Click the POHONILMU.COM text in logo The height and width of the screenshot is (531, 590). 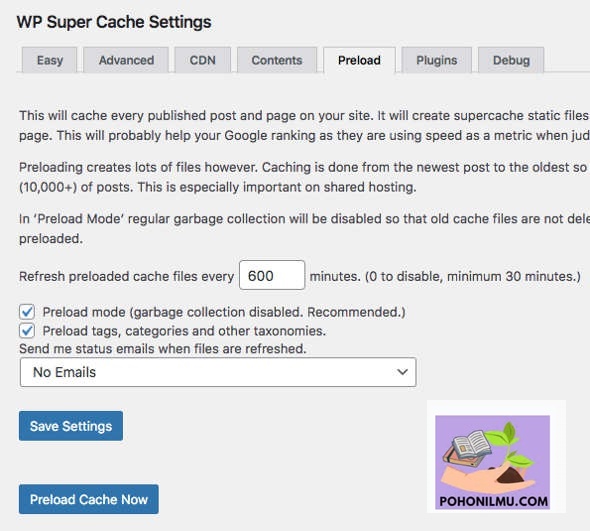[x=493, y=502]
